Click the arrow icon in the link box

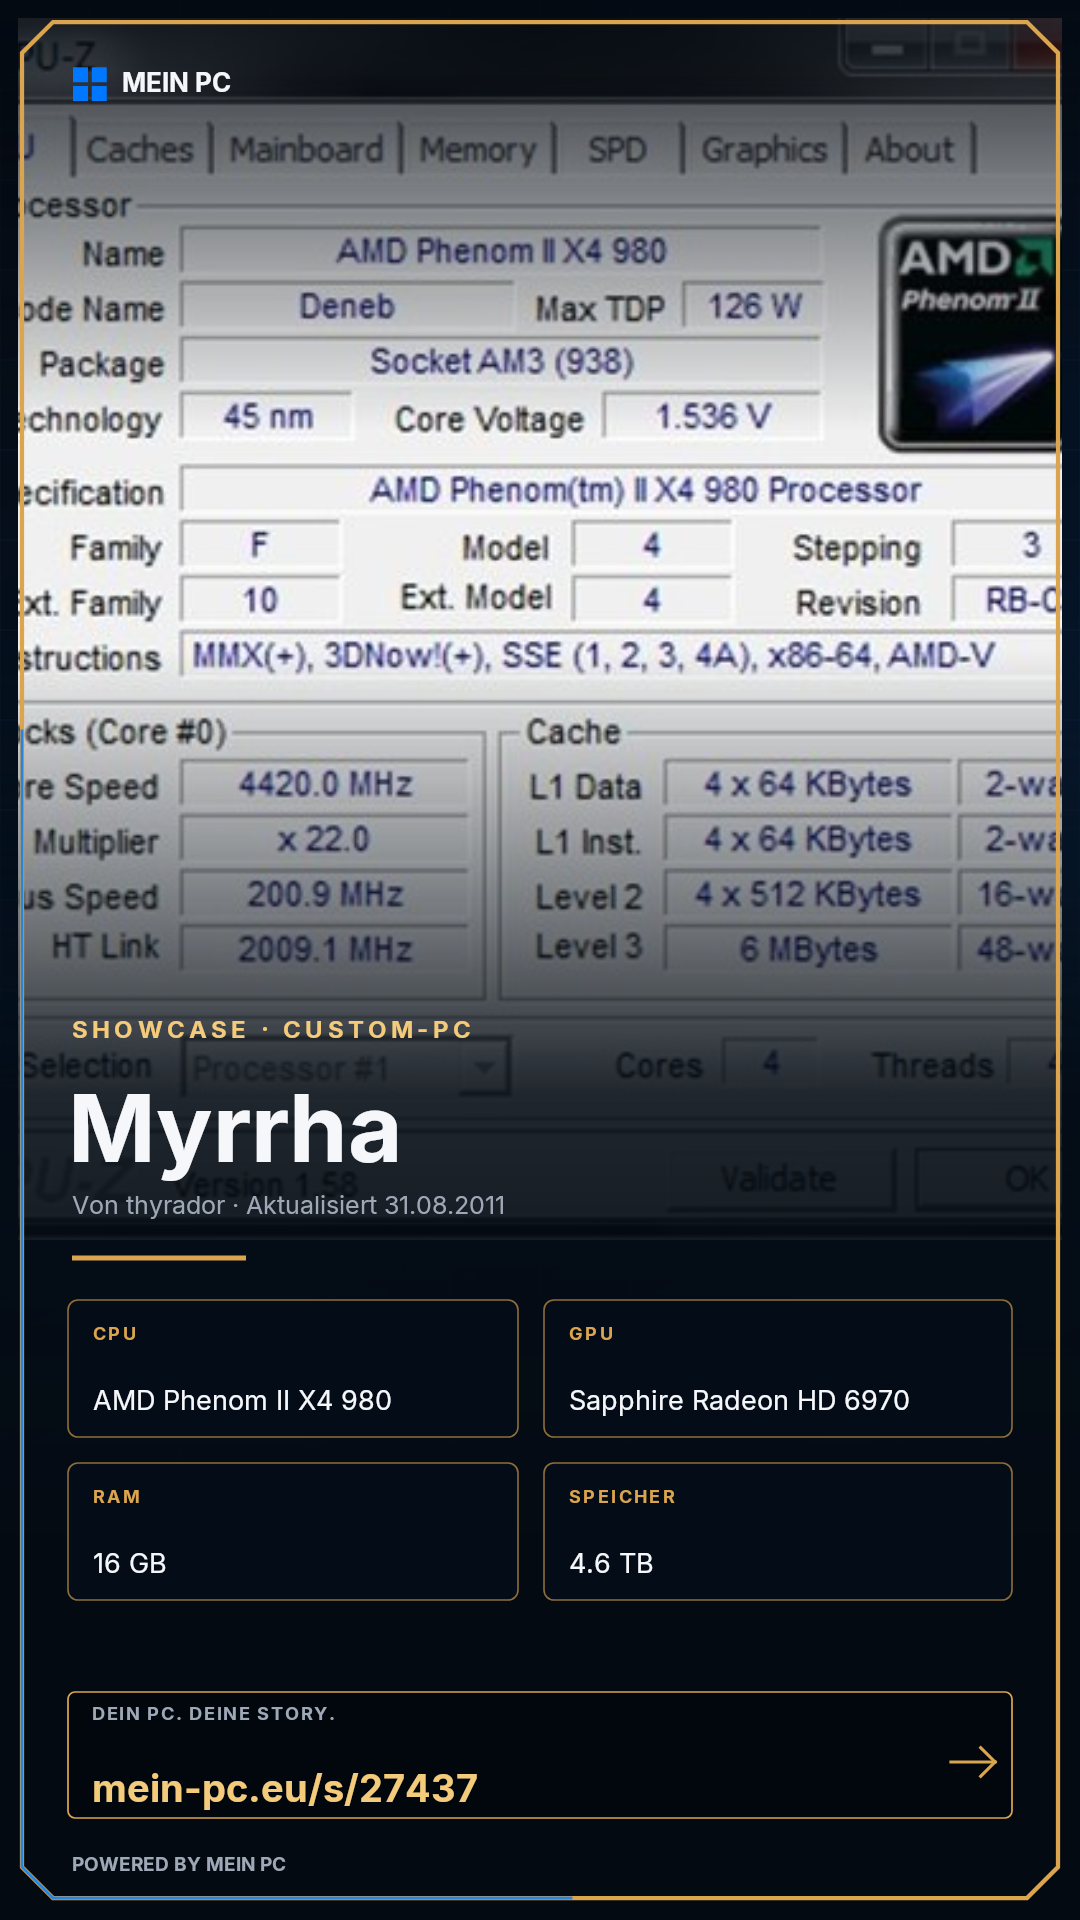click(x=973, y=1762)
